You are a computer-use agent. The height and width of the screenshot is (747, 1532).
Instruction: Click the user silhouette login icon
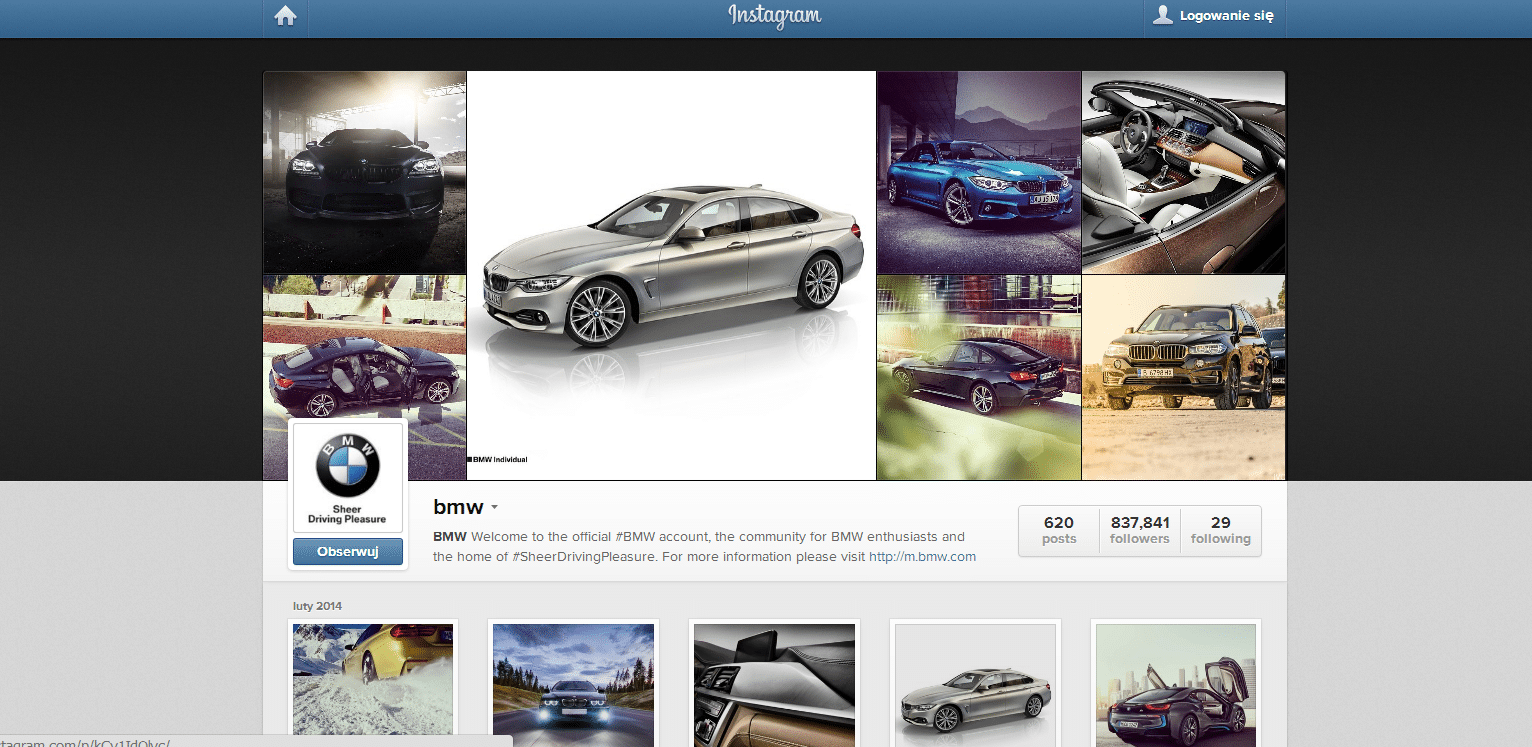tap(1162, 15)
